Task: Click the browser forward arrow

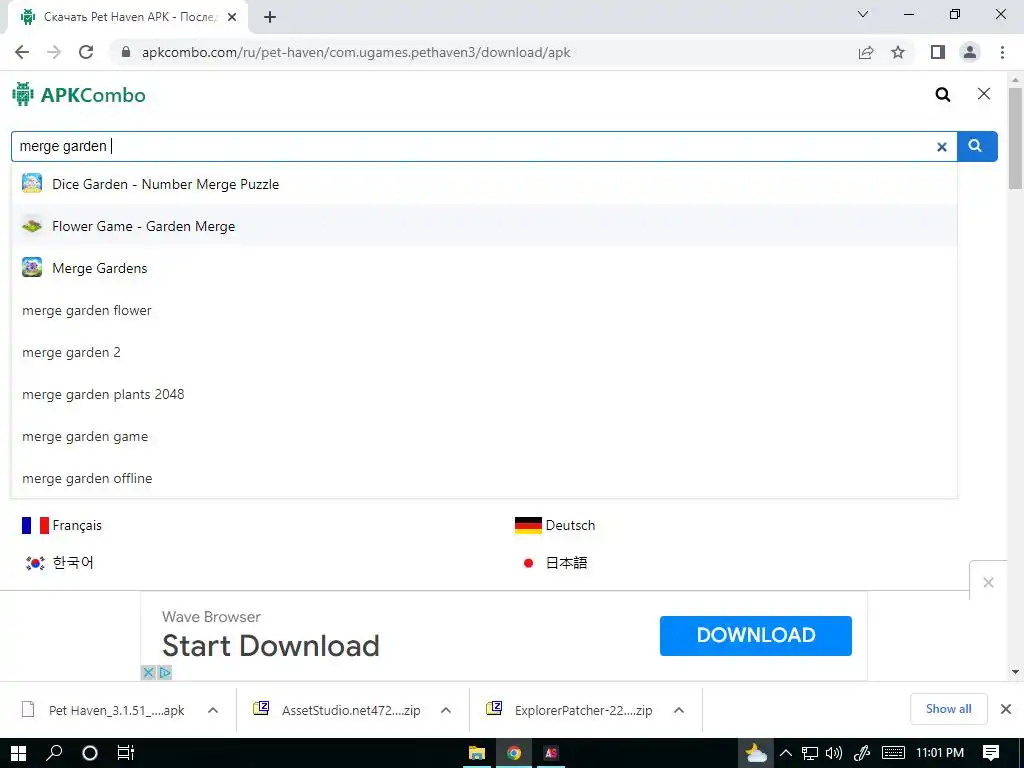Action: pos(54,52)
